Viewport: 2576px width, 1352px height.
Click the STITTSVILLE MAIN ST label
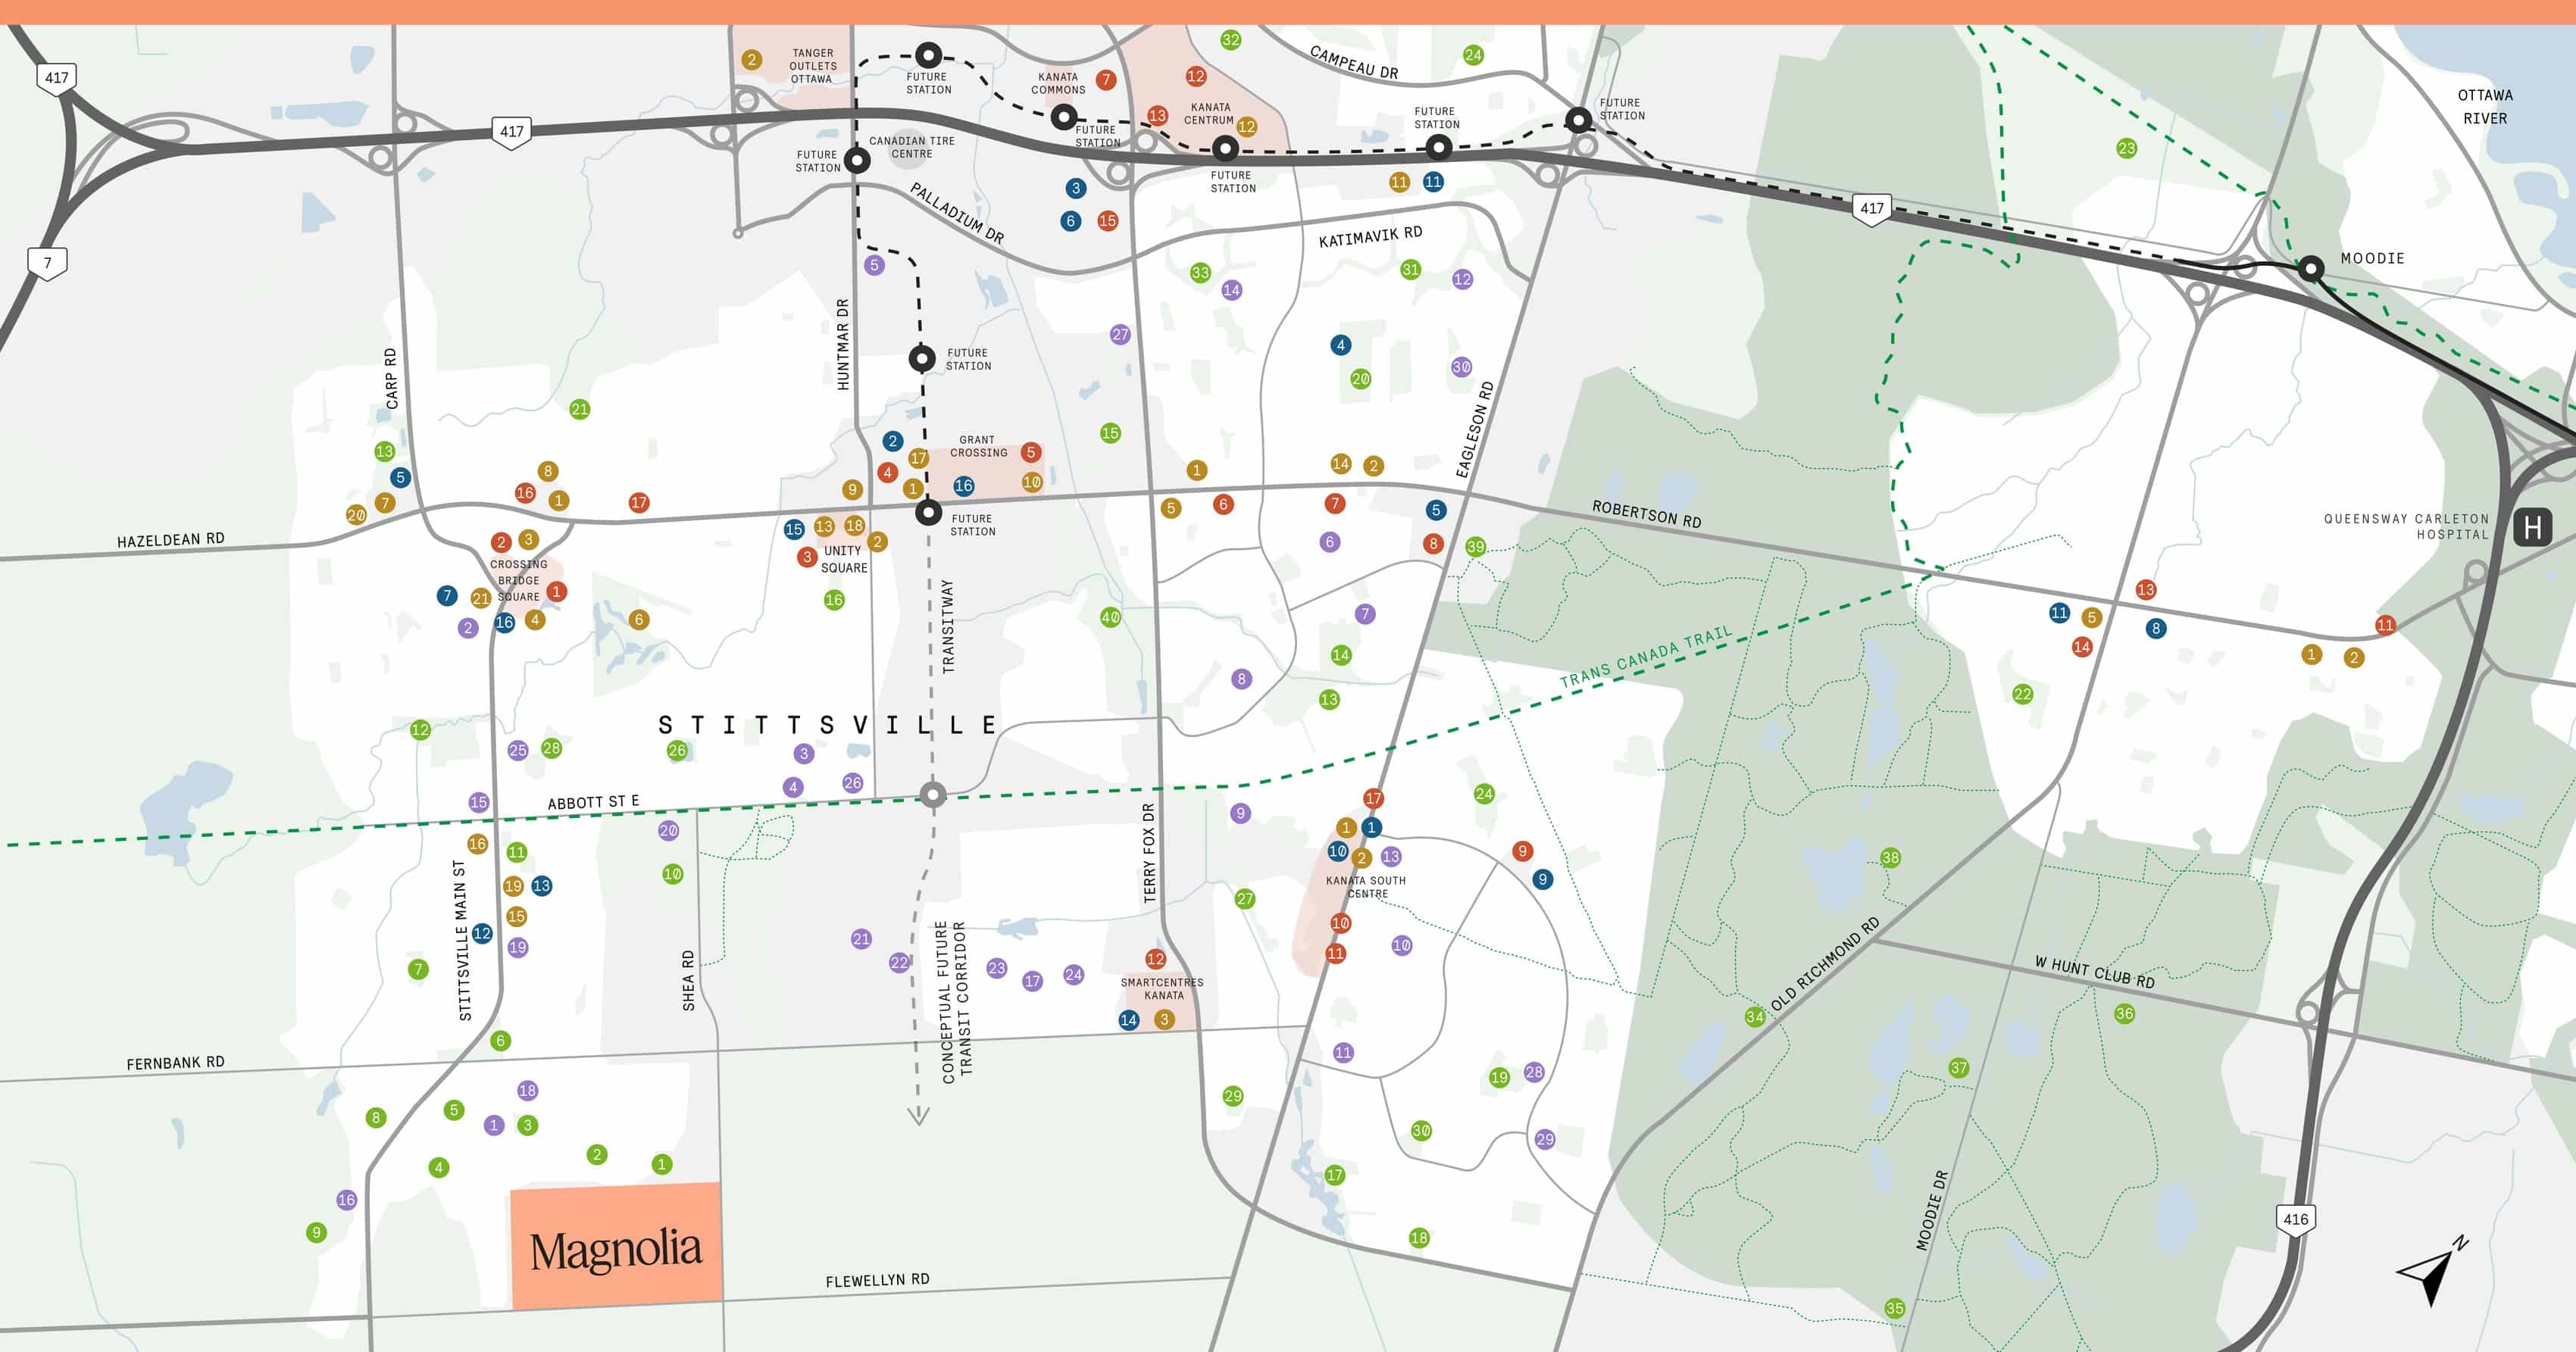[462, 940]
